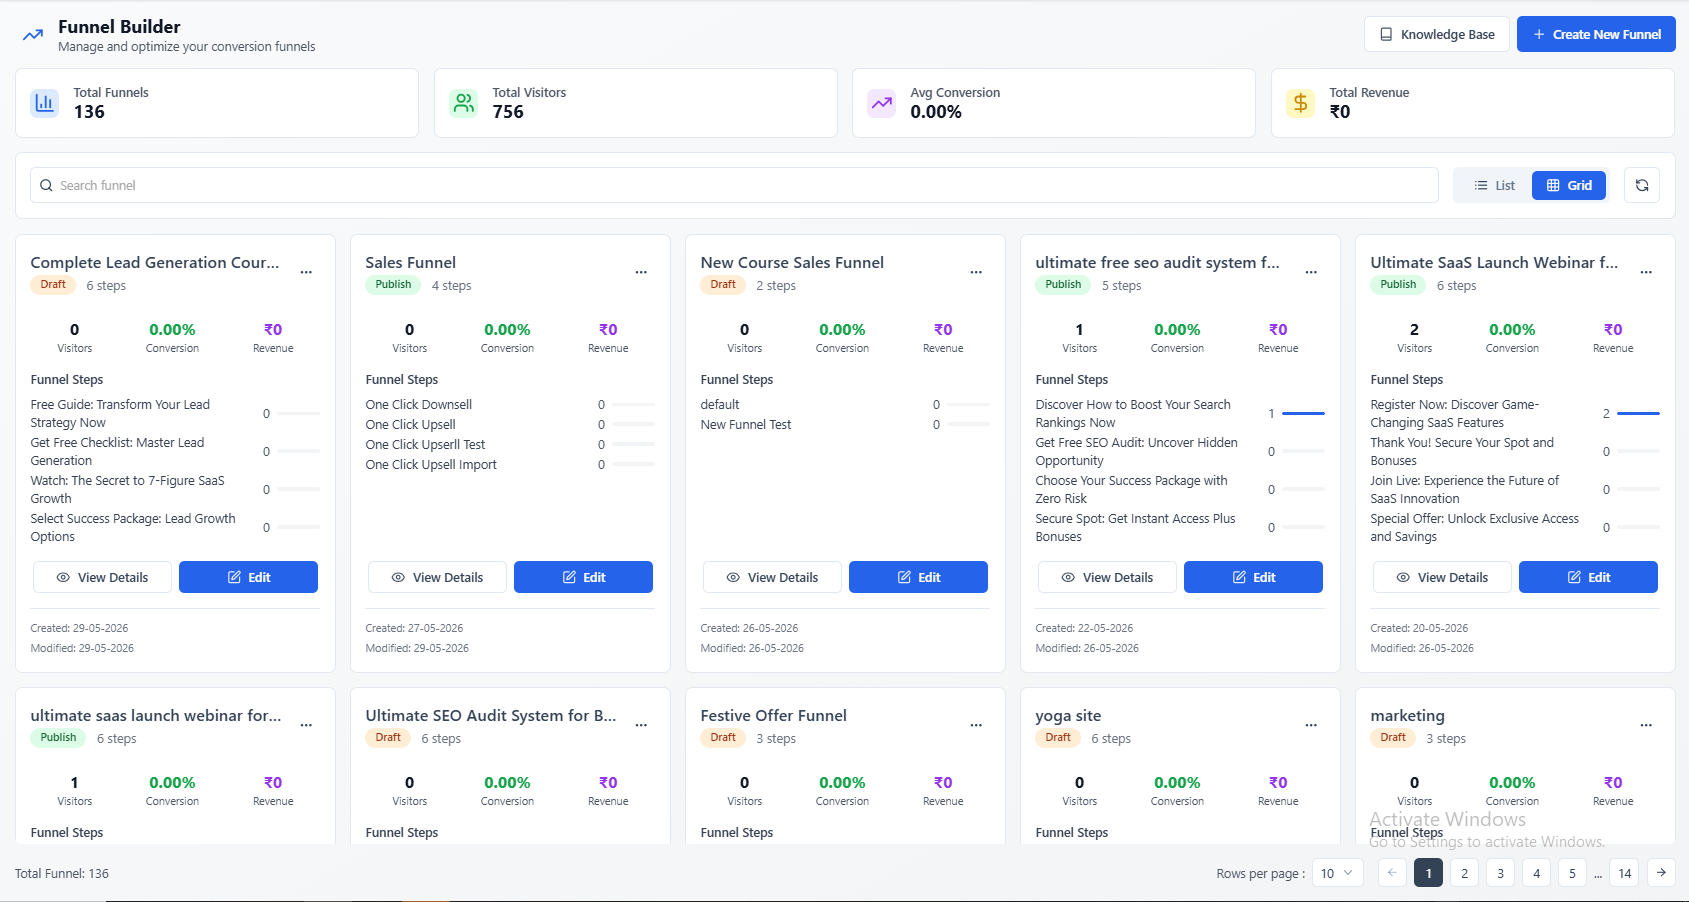Open the Knowledge Base
This screenshot has width=1689, height=902.
(1437, 34)
